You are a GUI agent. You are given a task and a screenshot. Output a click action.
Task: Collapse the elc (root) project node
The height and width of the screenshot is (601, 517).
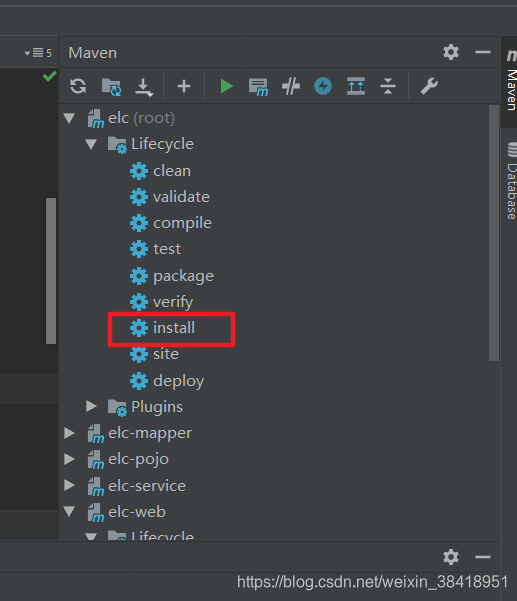pos(69,118)
